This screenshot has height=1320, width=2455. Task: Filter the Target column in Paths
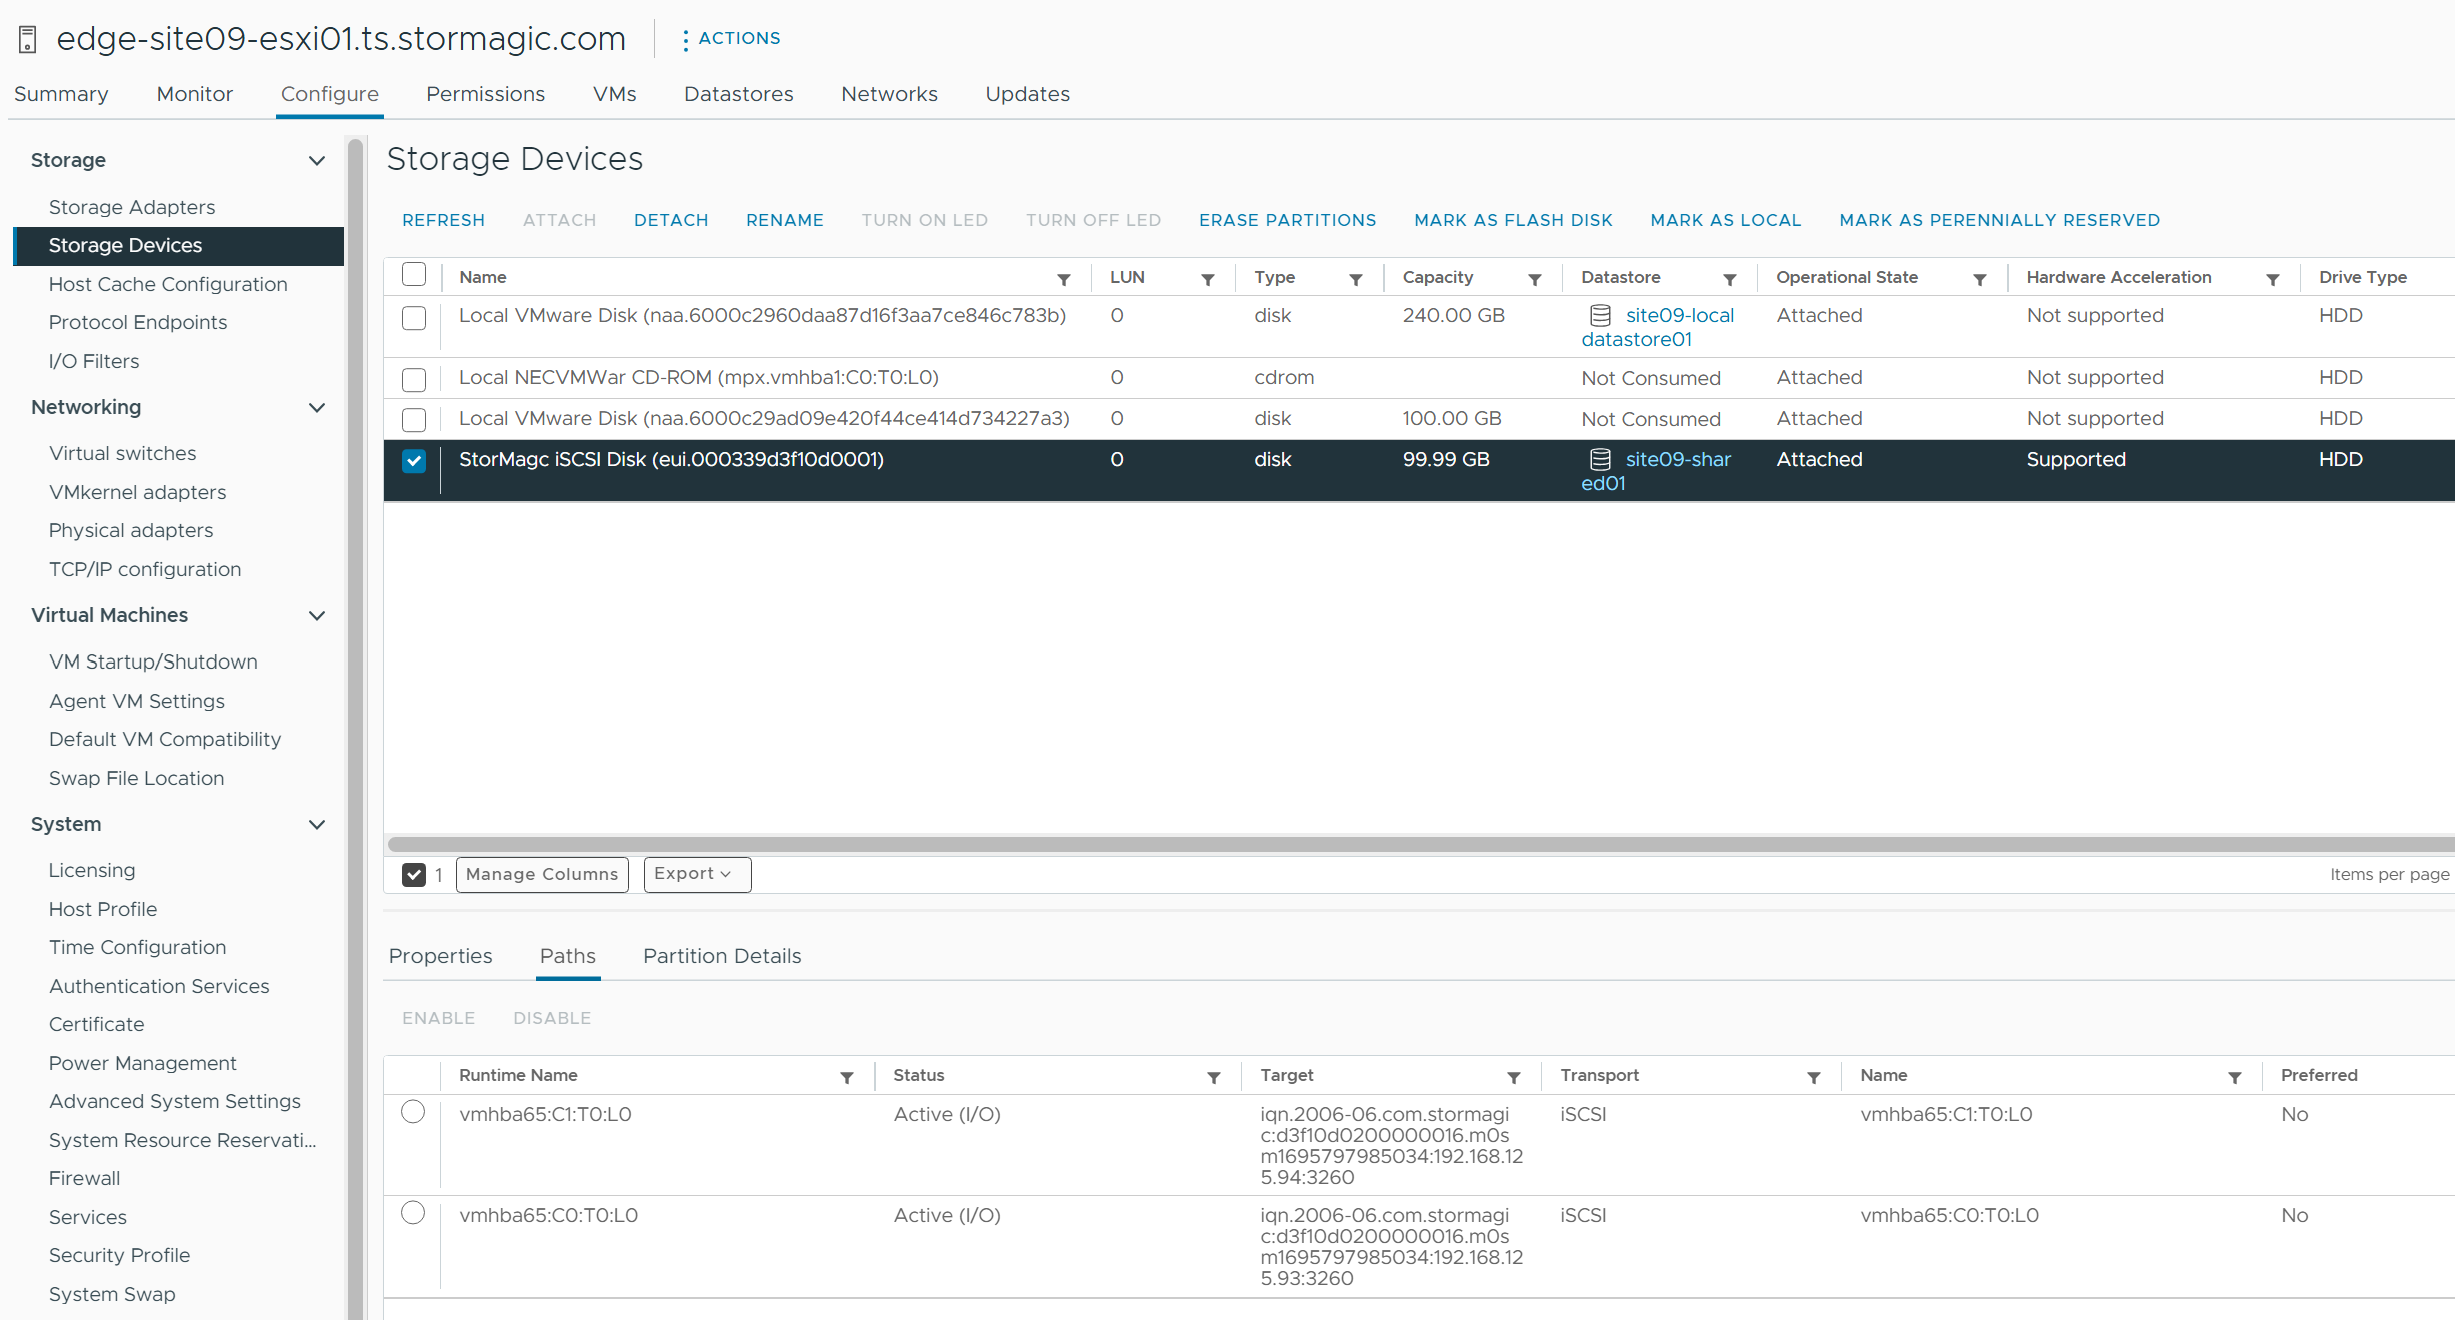1514,1077
